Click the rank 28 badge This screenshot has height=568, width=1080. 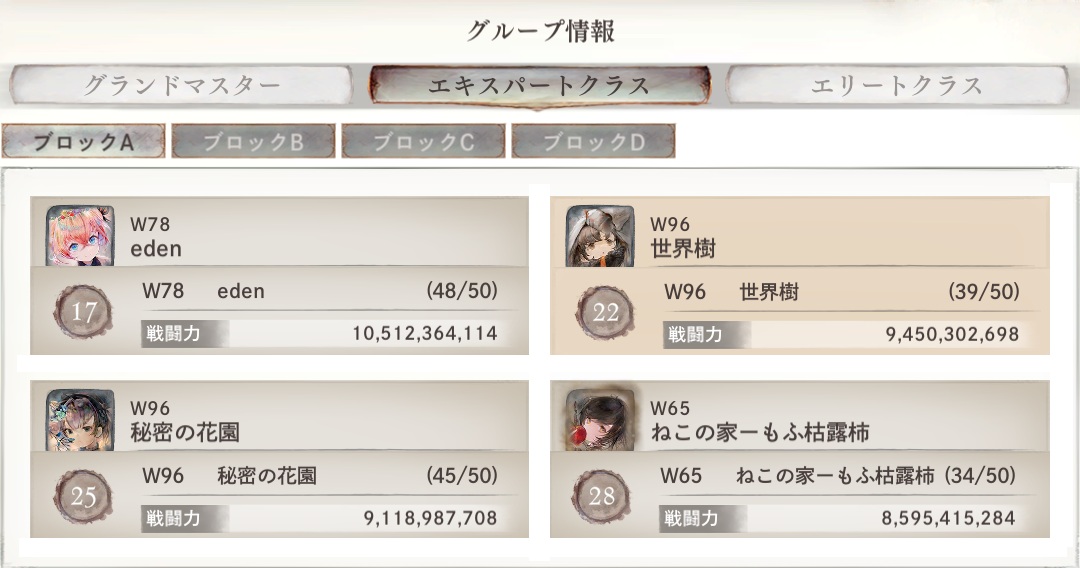605,496
